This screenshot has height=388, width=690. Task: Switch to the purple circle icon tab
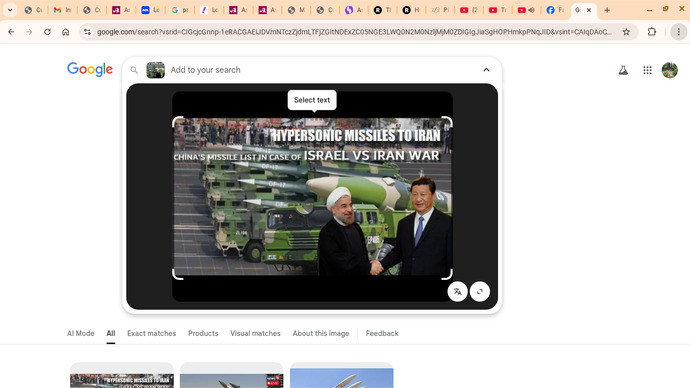pyautogui.click(x=353, y=10)
